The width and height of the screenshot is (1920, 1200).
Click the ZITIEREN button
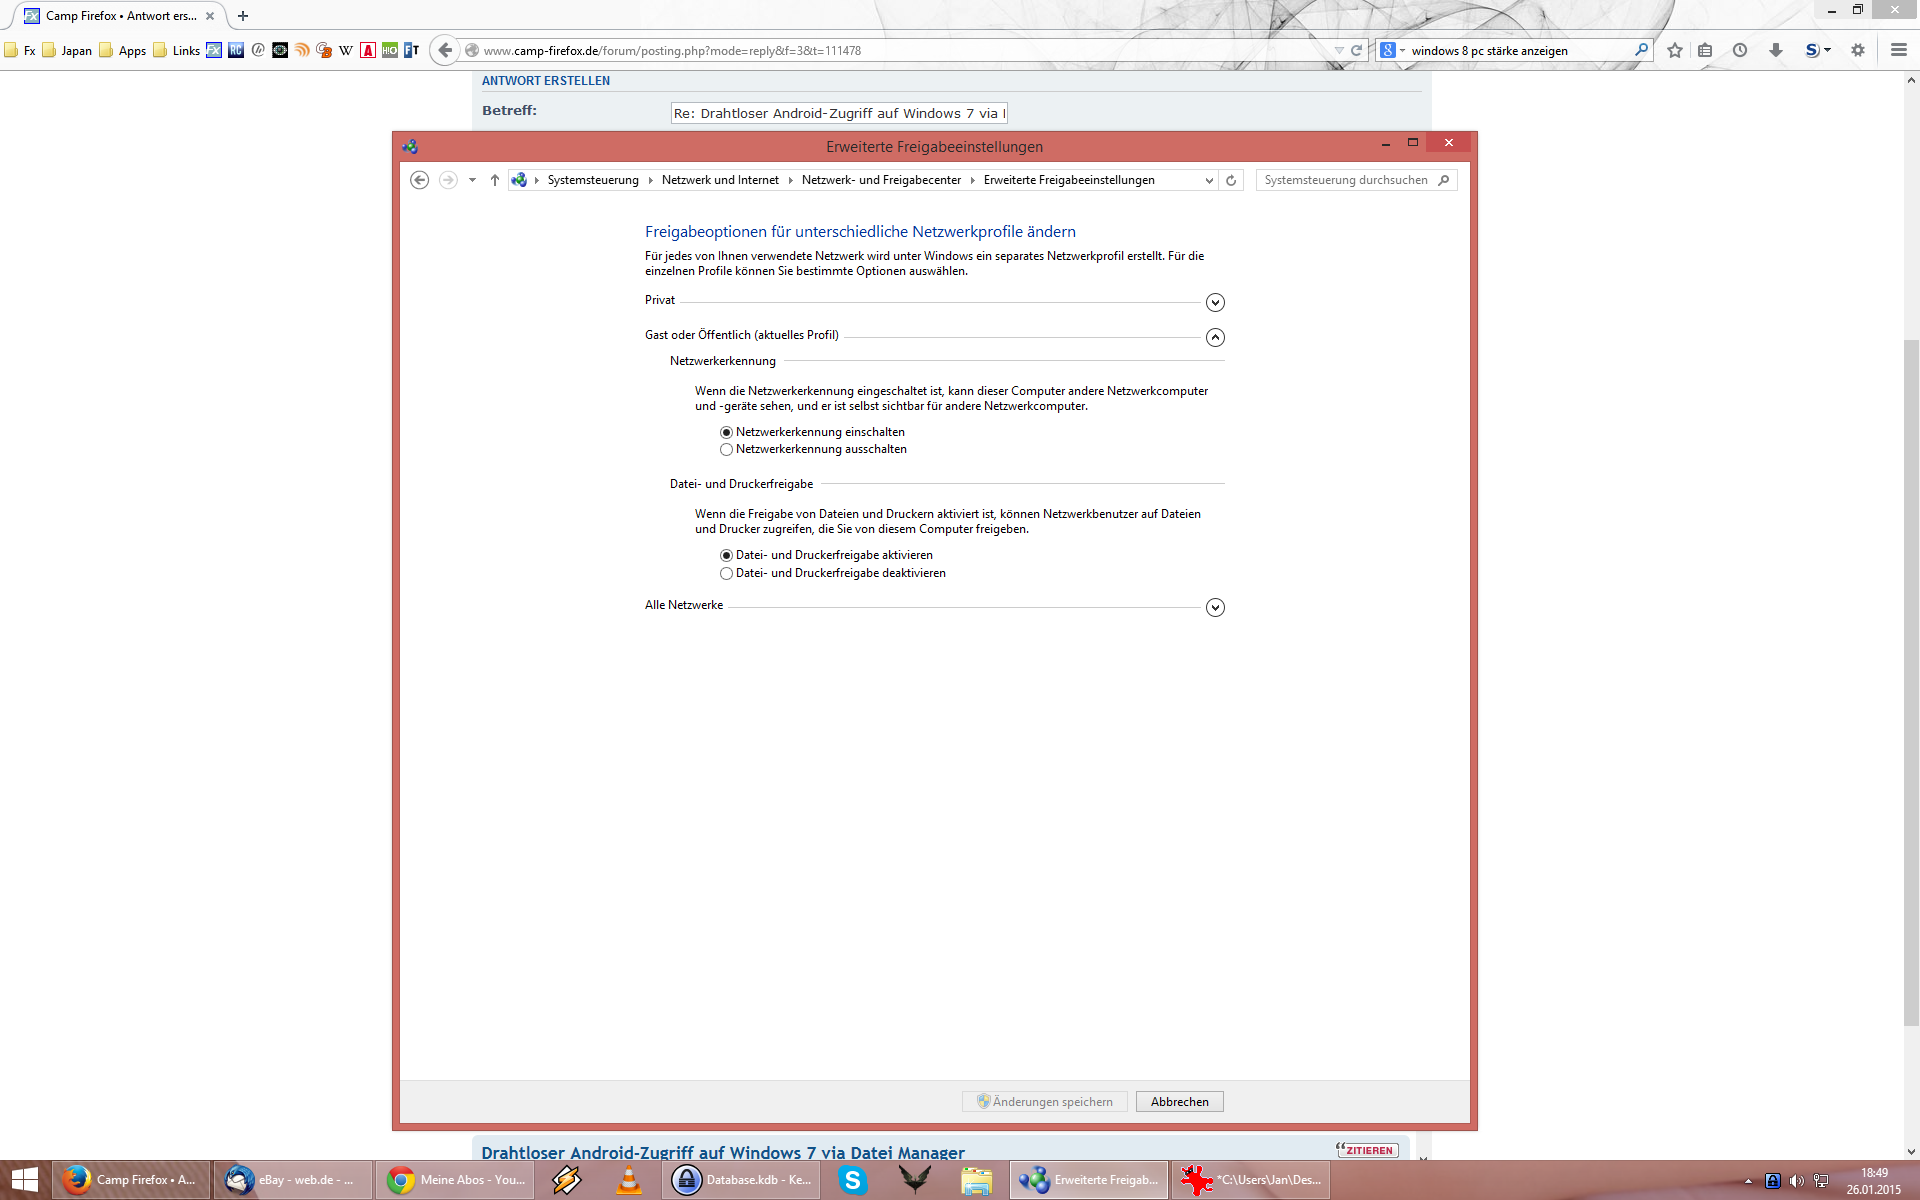(1367, 1150)
